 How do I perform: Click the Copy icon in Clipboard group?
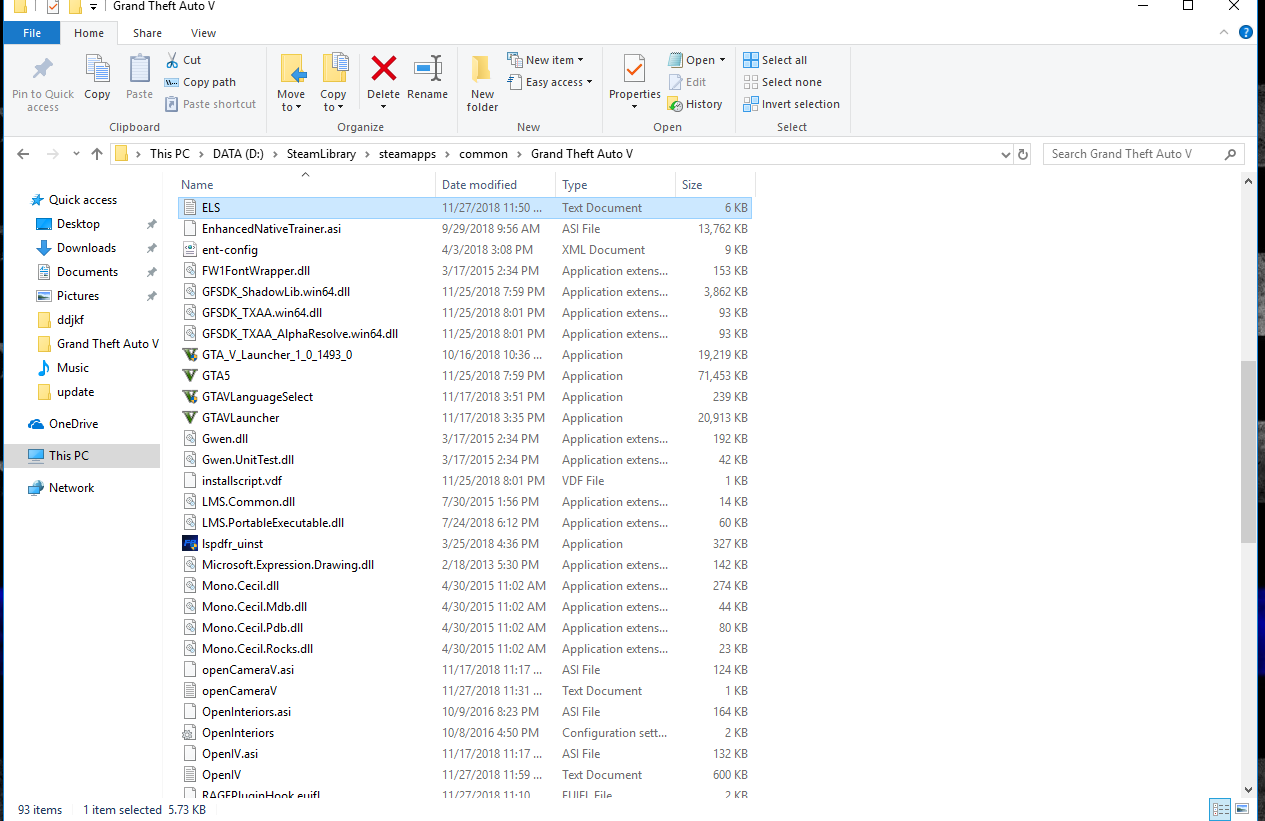97,69
